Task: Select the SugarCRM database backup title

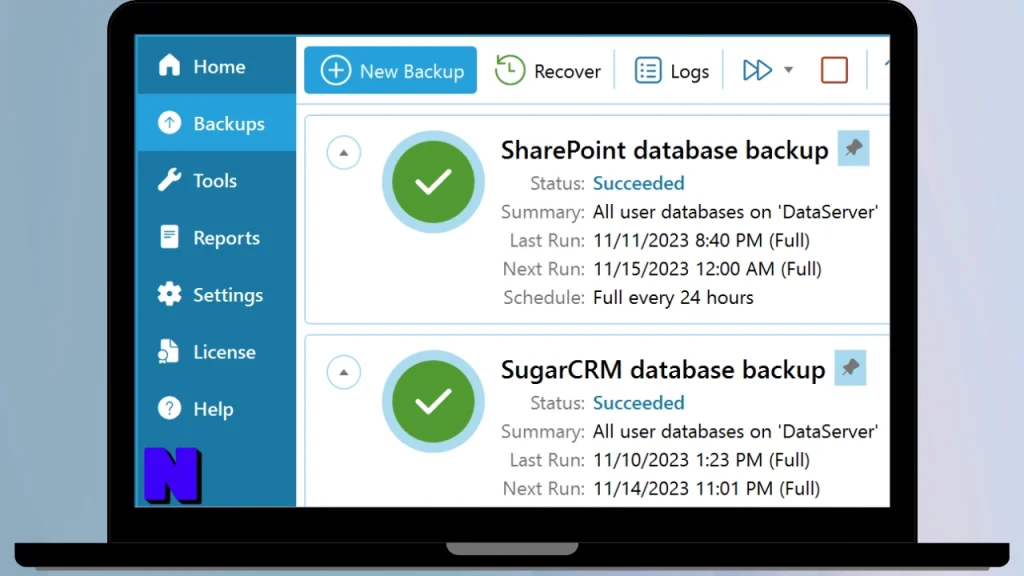Action: pyautogui.click(x=663, y=370)
